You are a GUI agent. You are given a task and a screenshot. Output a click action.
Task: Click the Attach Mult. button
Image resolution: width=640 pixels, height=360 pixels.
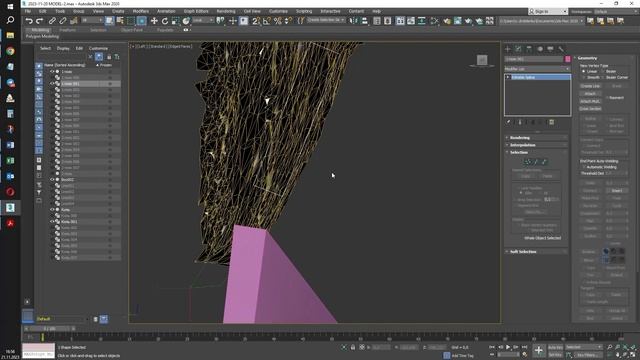(590, 101)
